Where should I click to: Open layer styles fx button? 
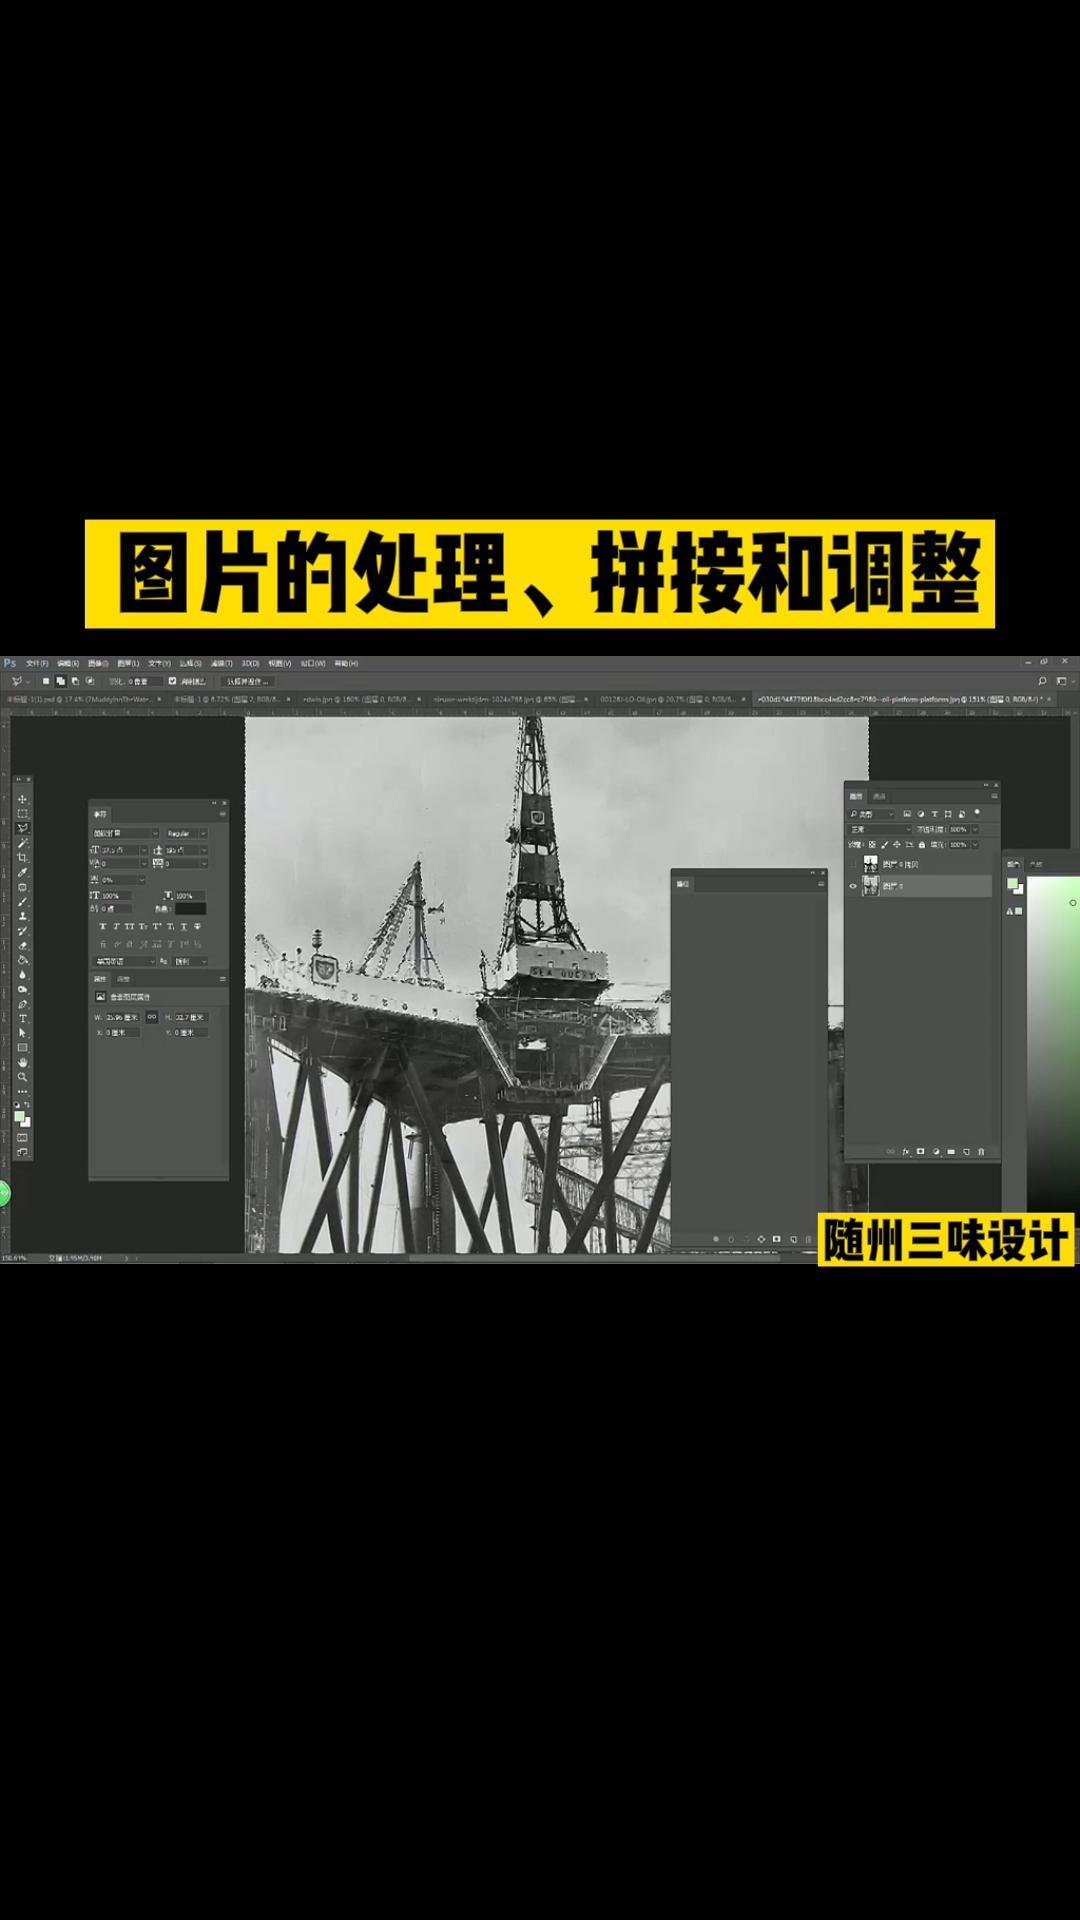coord(906,1152)
